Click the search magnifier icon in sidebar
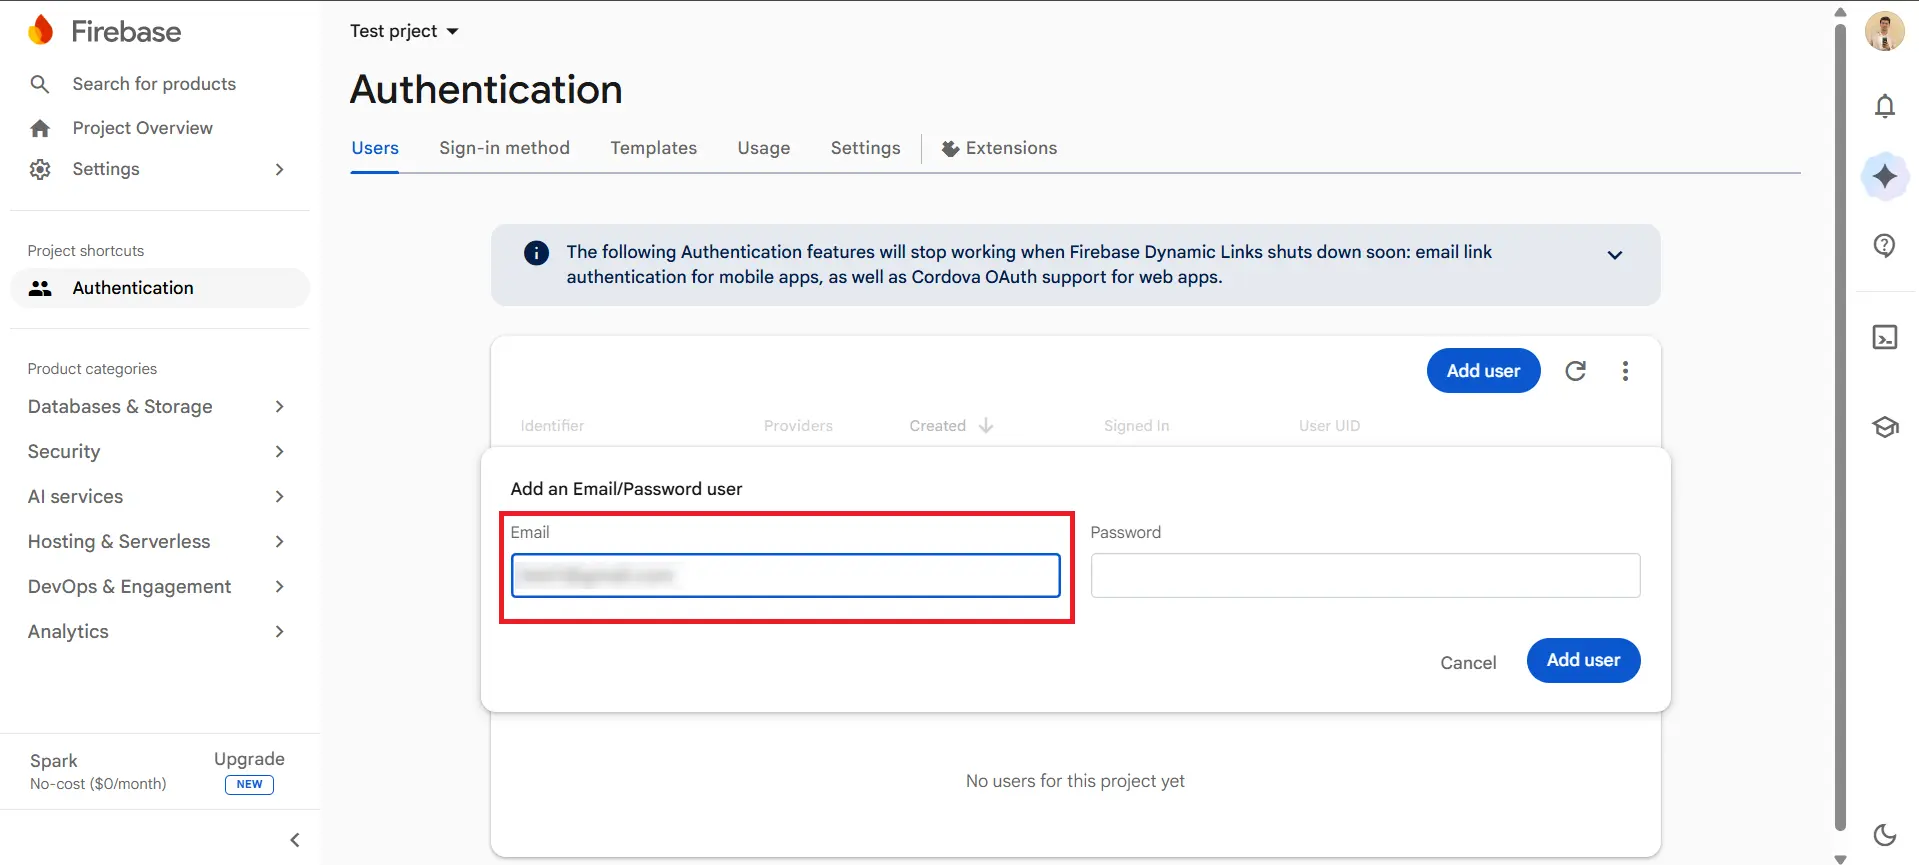Screen dimensions: 1919x865 coord(40,84)
